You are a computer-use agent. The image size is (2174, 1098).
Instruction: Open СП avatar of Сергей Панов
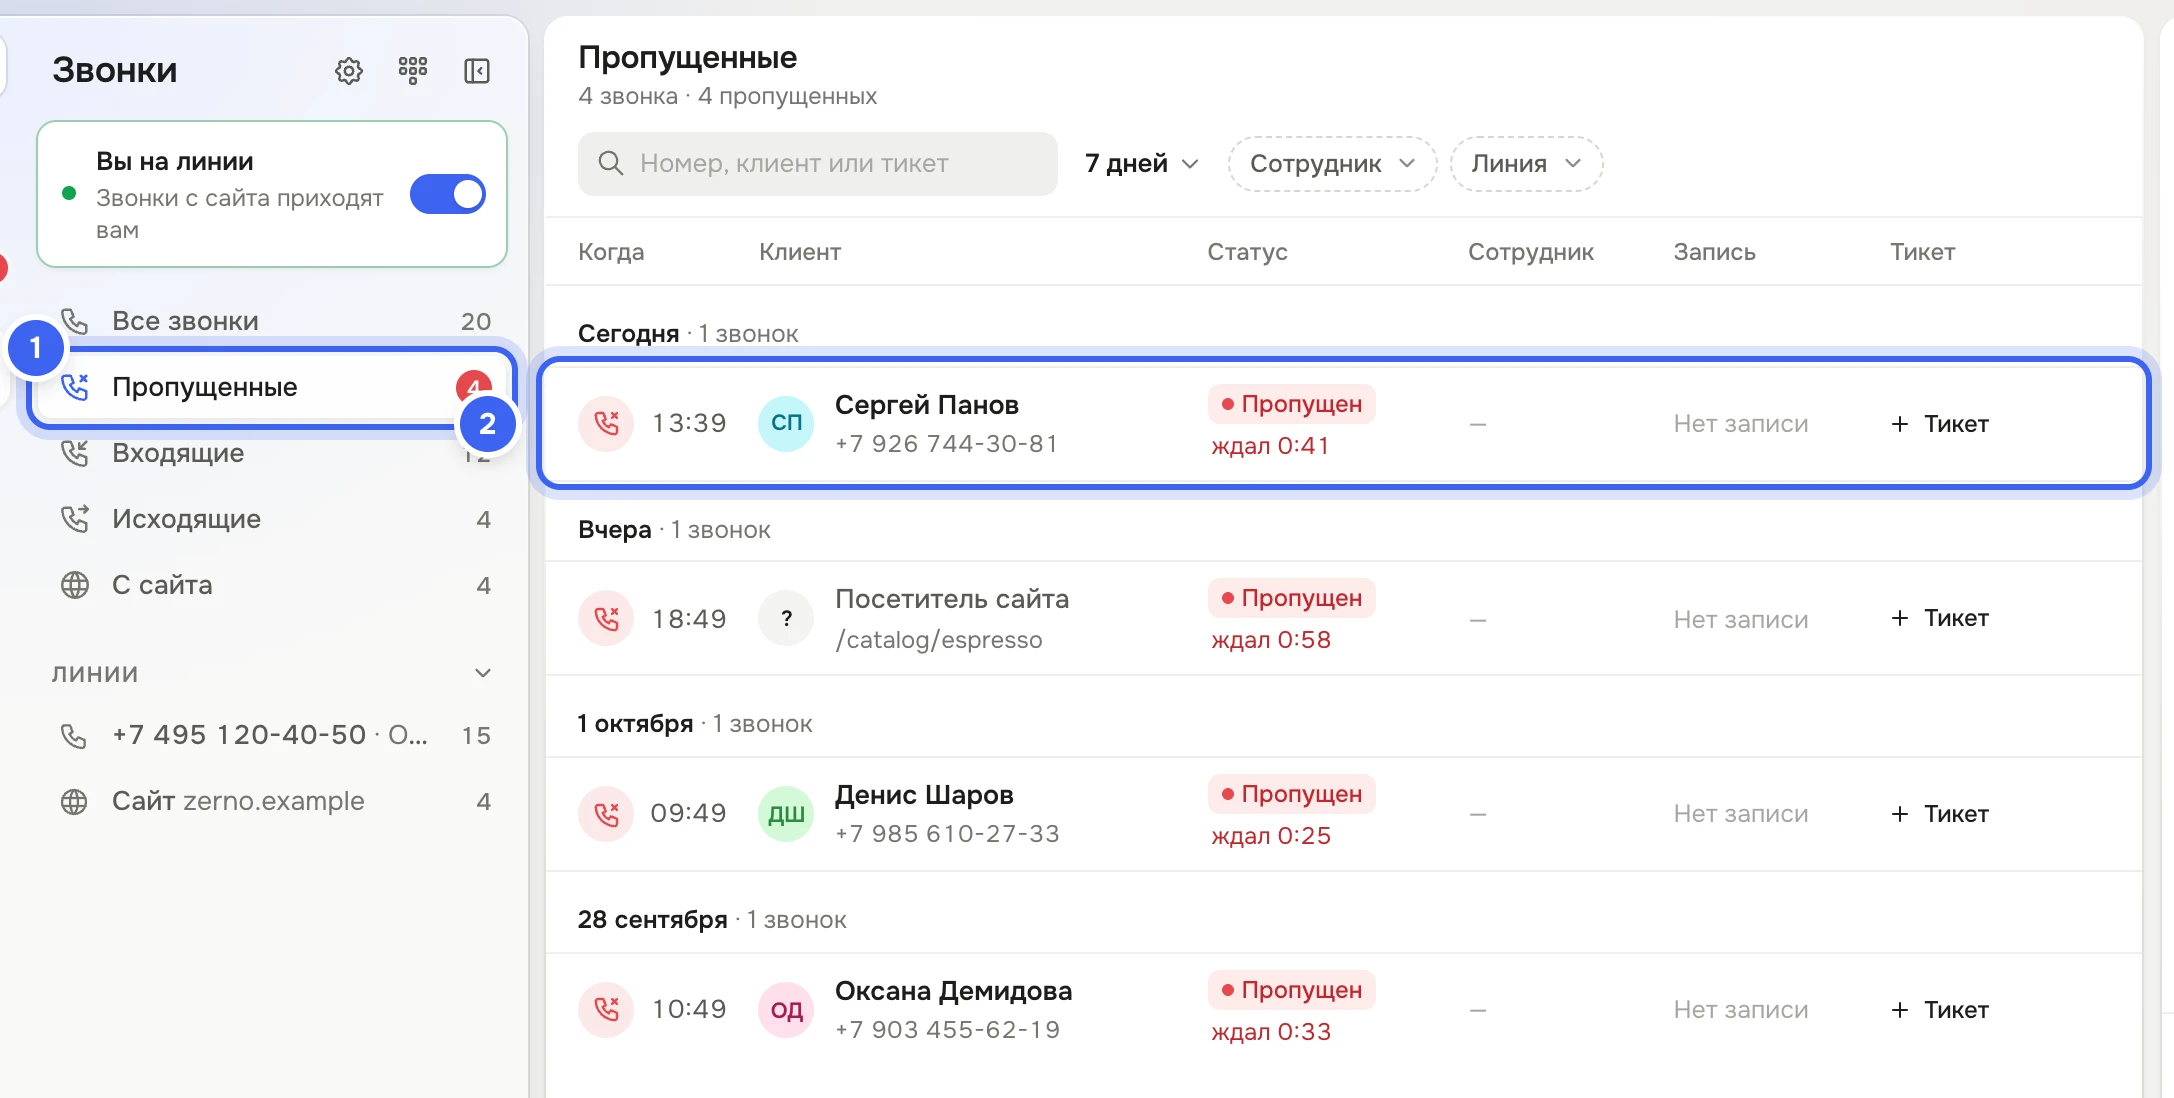pos(786,423)
